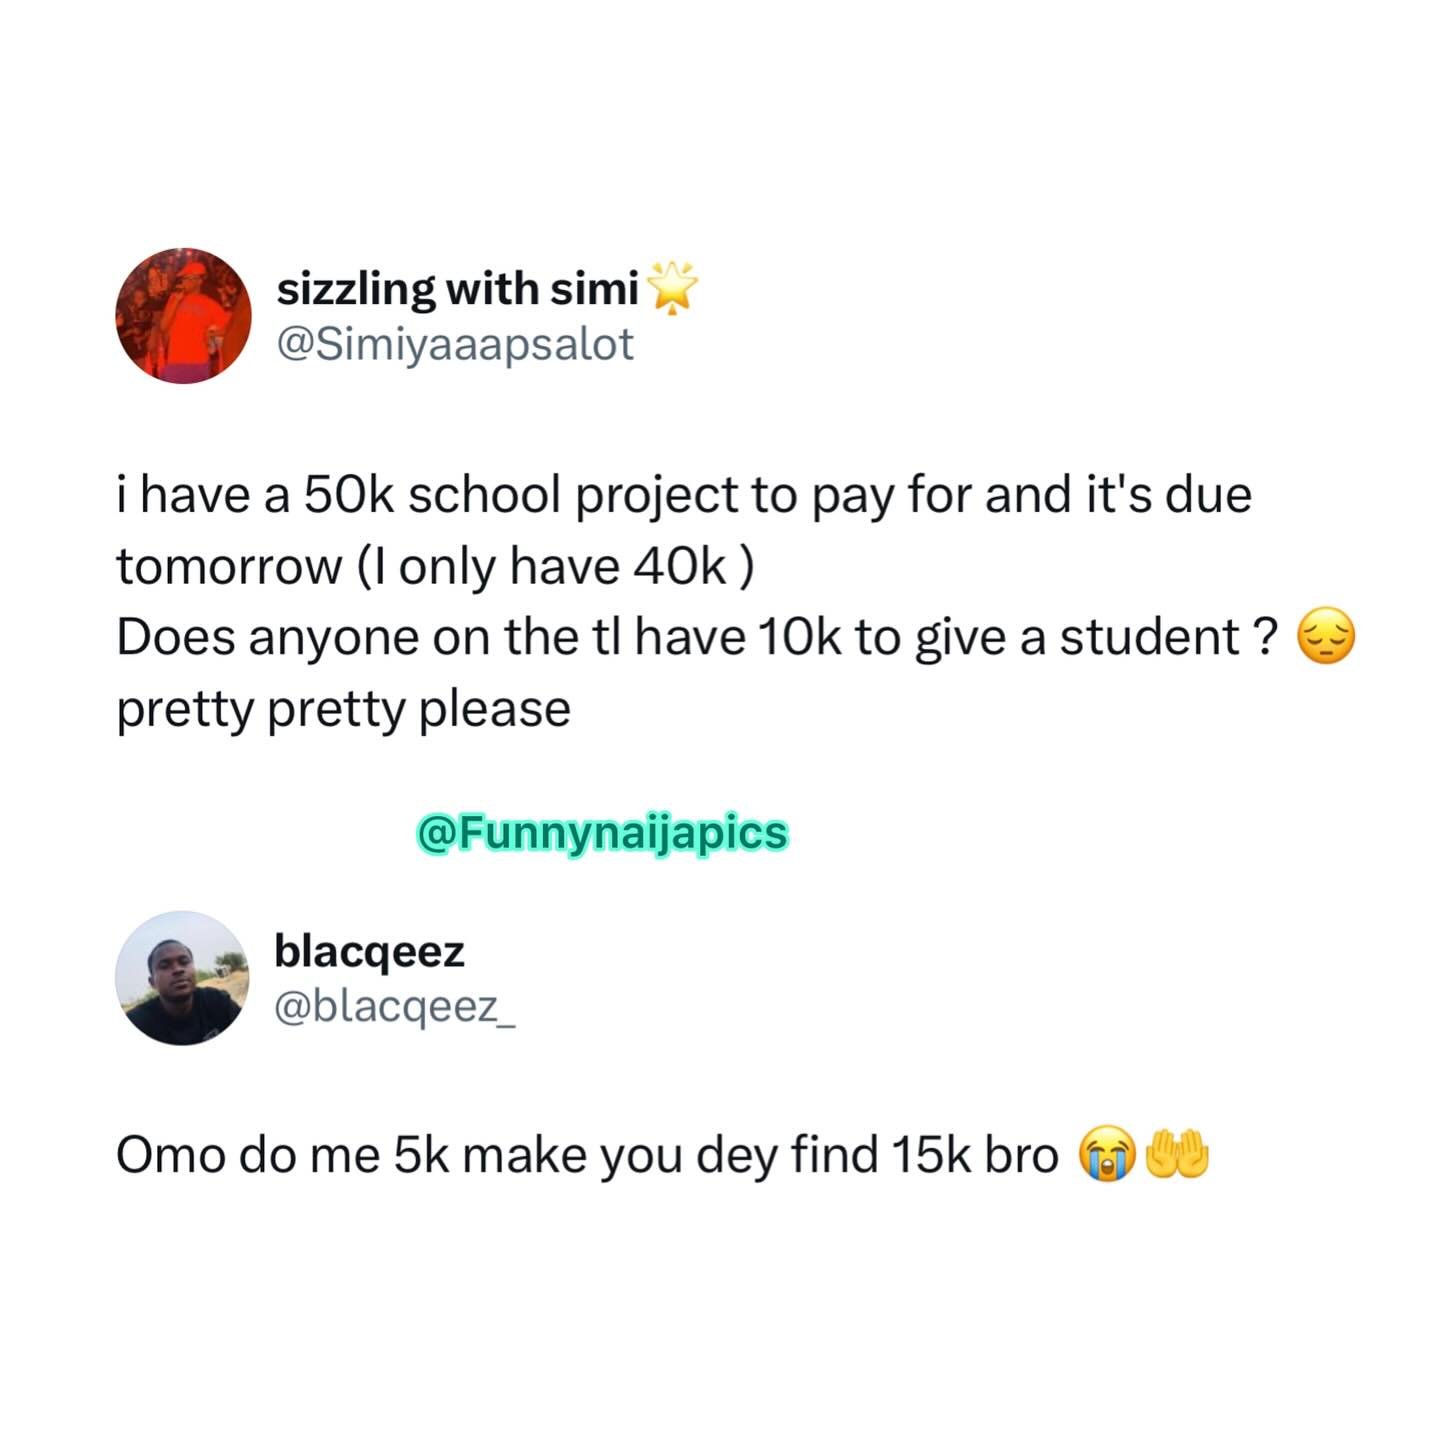
Task: Open the @blacqeez_ handle link
Action: point(395,1008)
